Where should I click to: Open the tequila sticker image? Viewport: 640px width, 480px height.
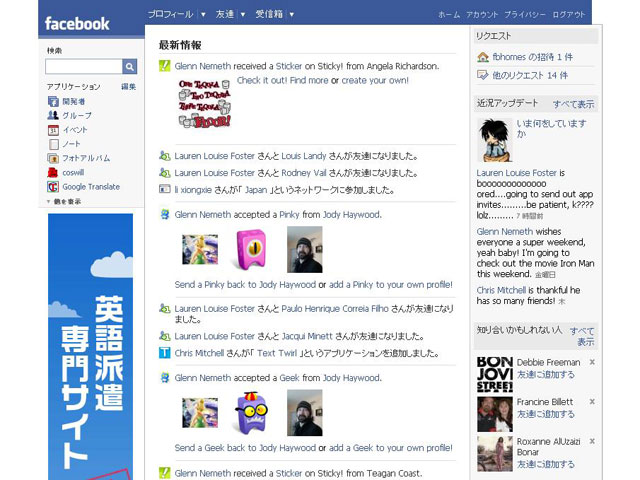pyautogui.click(x=204, y=103)
